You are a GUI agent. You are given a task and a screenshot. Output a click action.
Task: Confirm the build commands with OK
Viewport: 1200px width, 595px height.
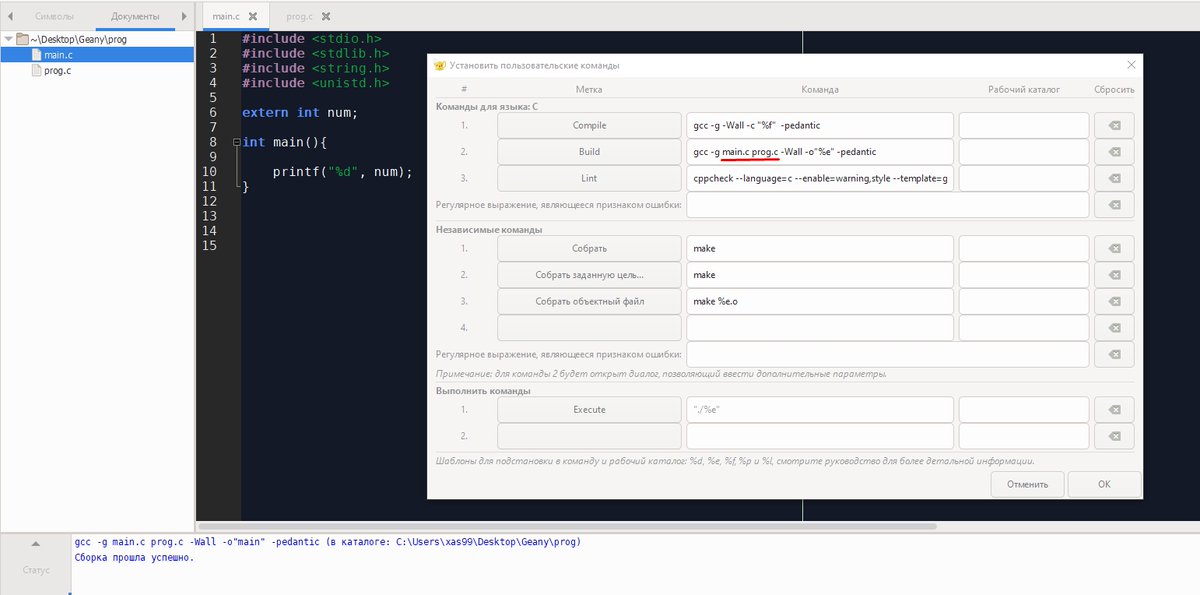(x=1104, y=484)
